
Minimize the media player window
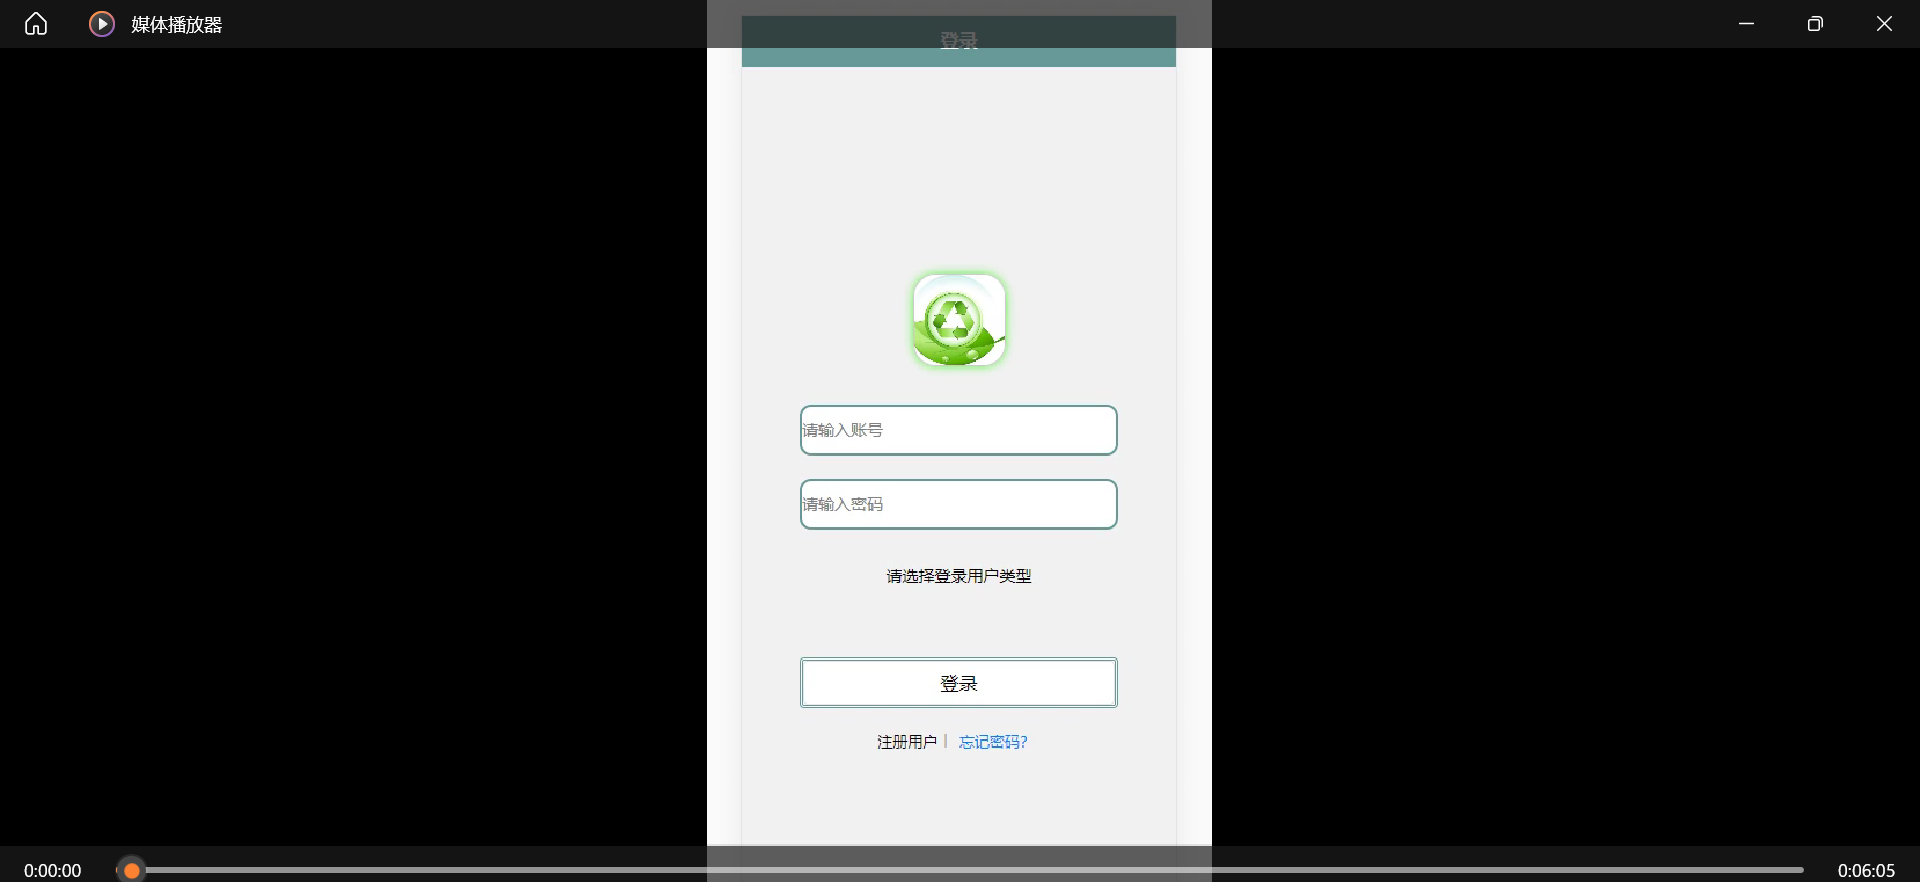coord(1747,24)
